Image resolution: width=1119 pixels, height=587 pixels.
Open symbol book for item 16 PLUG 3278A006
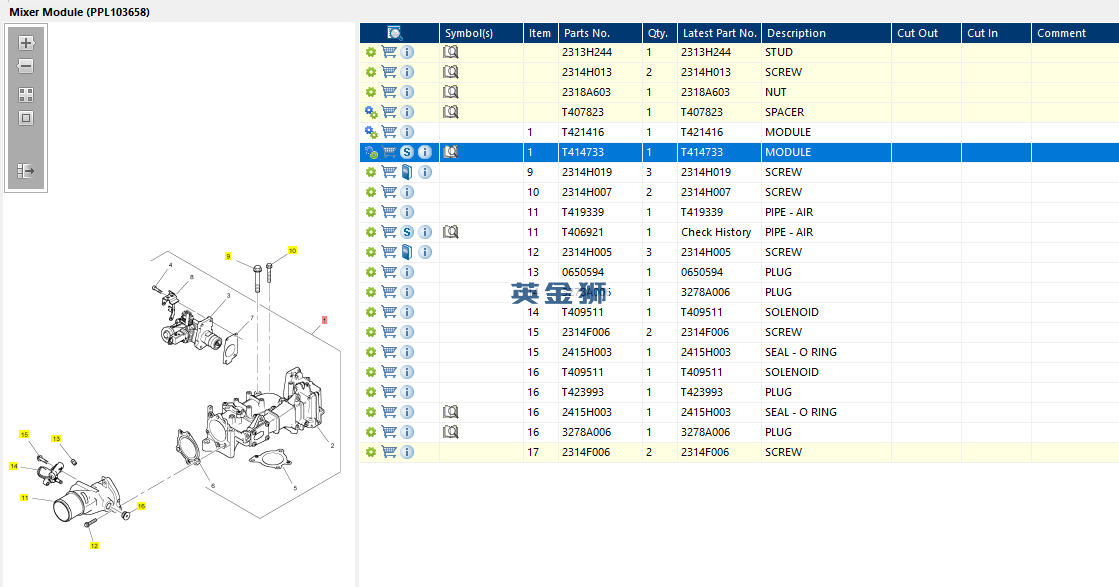(x=450, y=432)
